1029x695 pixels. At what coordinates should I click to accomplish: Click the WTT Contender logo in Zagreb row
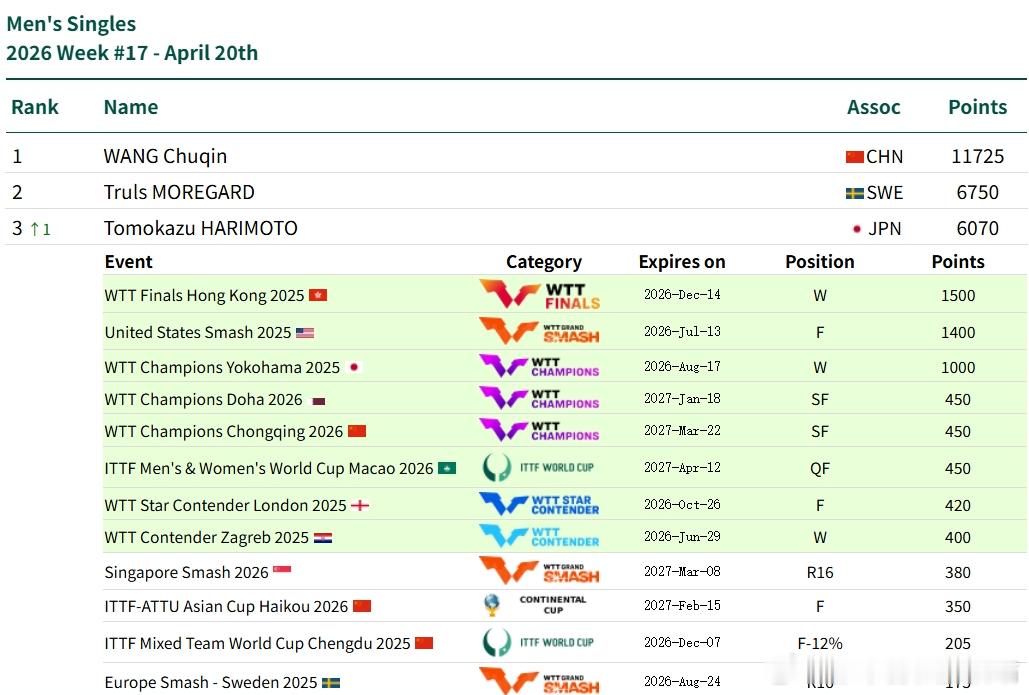click(x=539, y=536)
